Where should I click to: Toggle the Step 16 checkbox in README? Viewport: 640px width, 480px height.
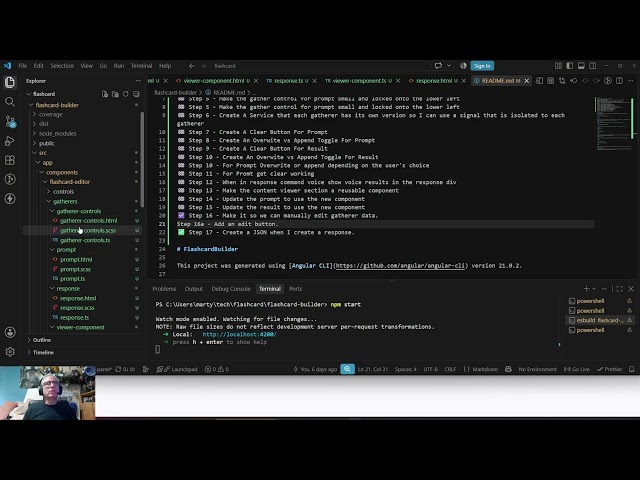(x=181, y=216)
